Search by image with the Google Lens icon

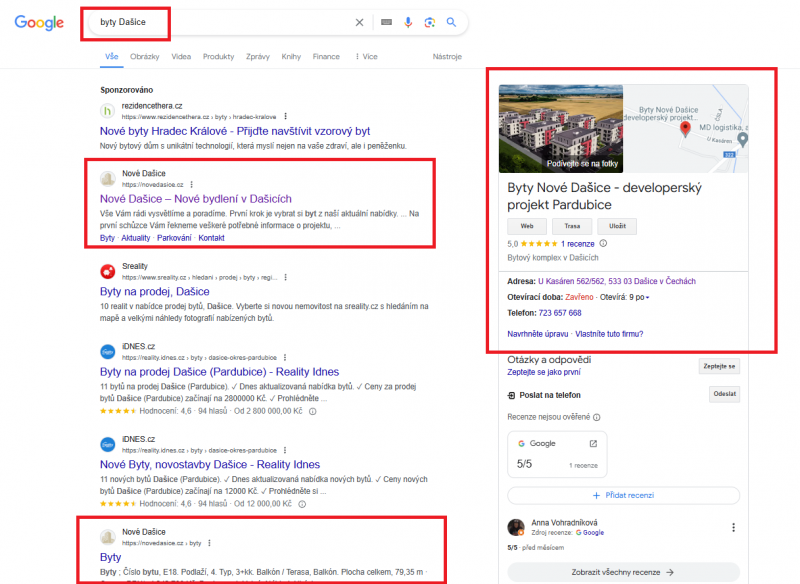click(430, 22)
